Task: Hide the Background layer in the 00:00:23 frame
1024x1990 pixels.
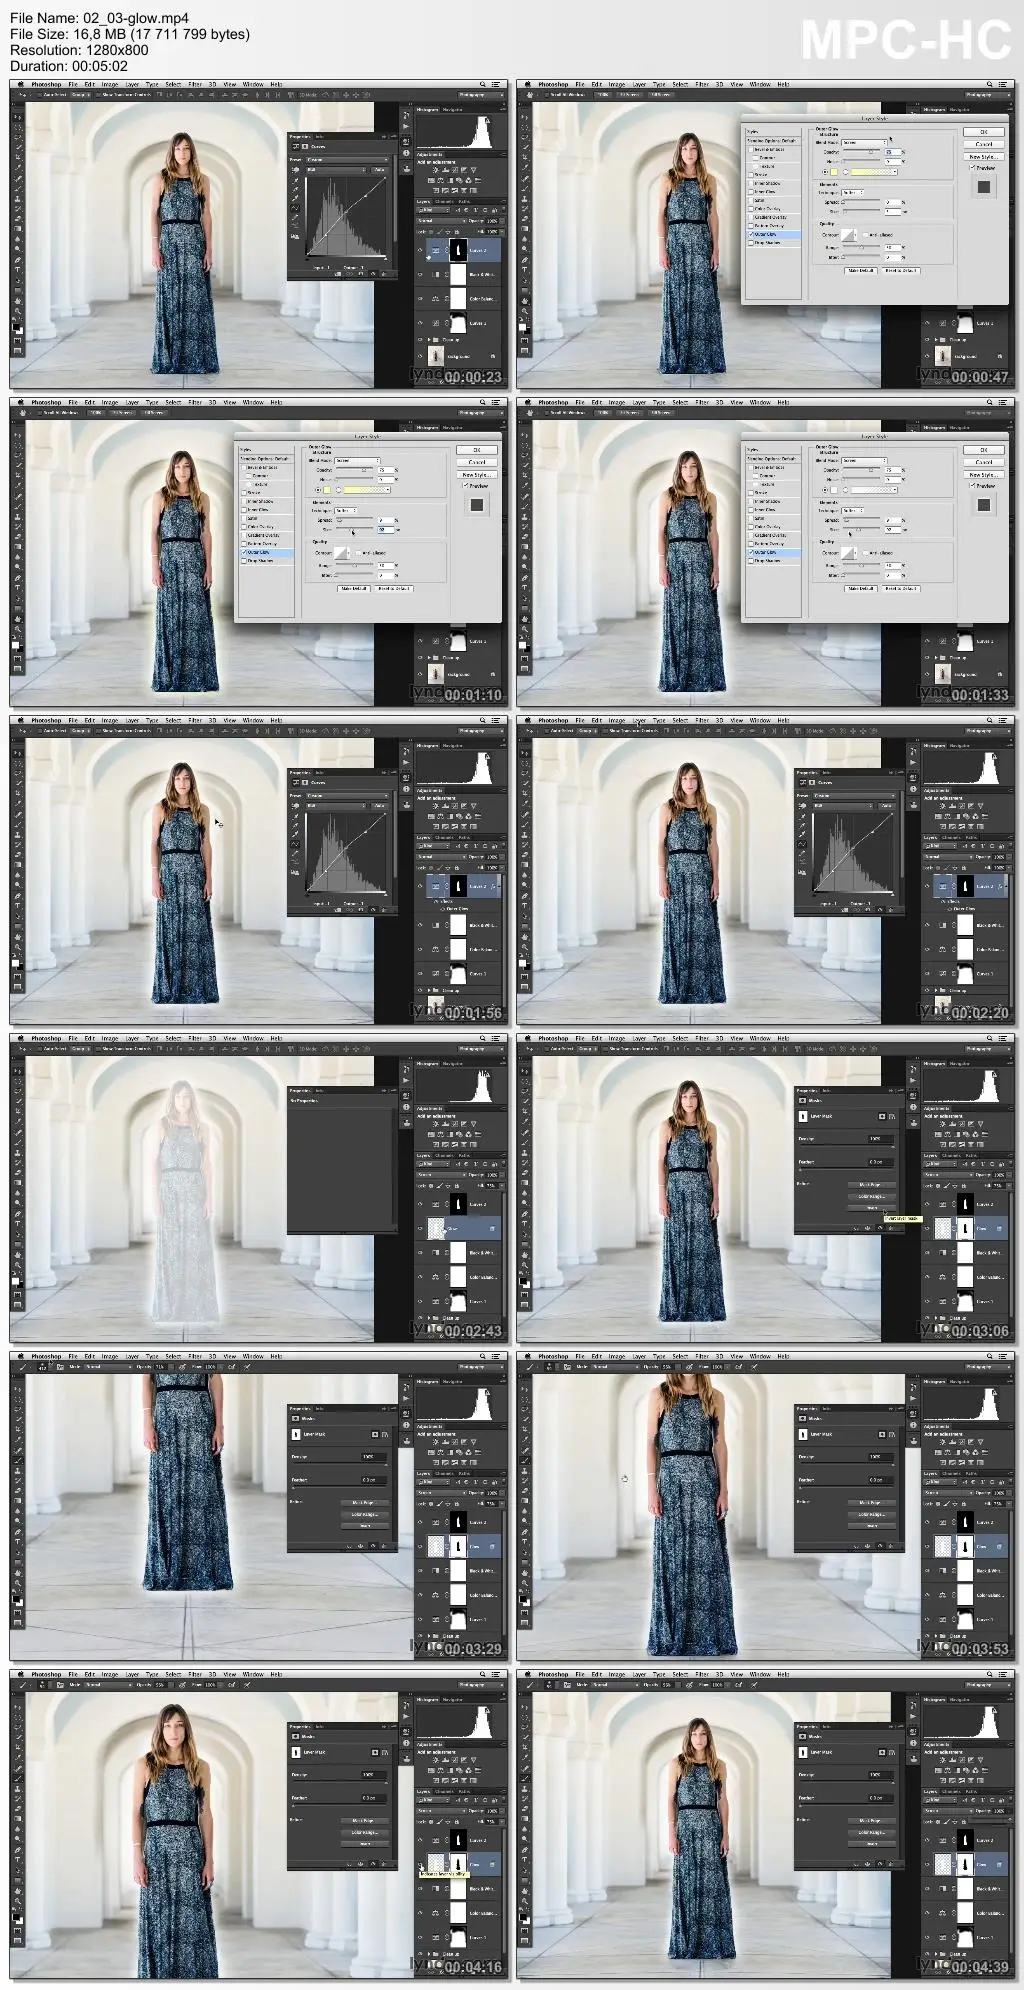Action: point(420,356)
